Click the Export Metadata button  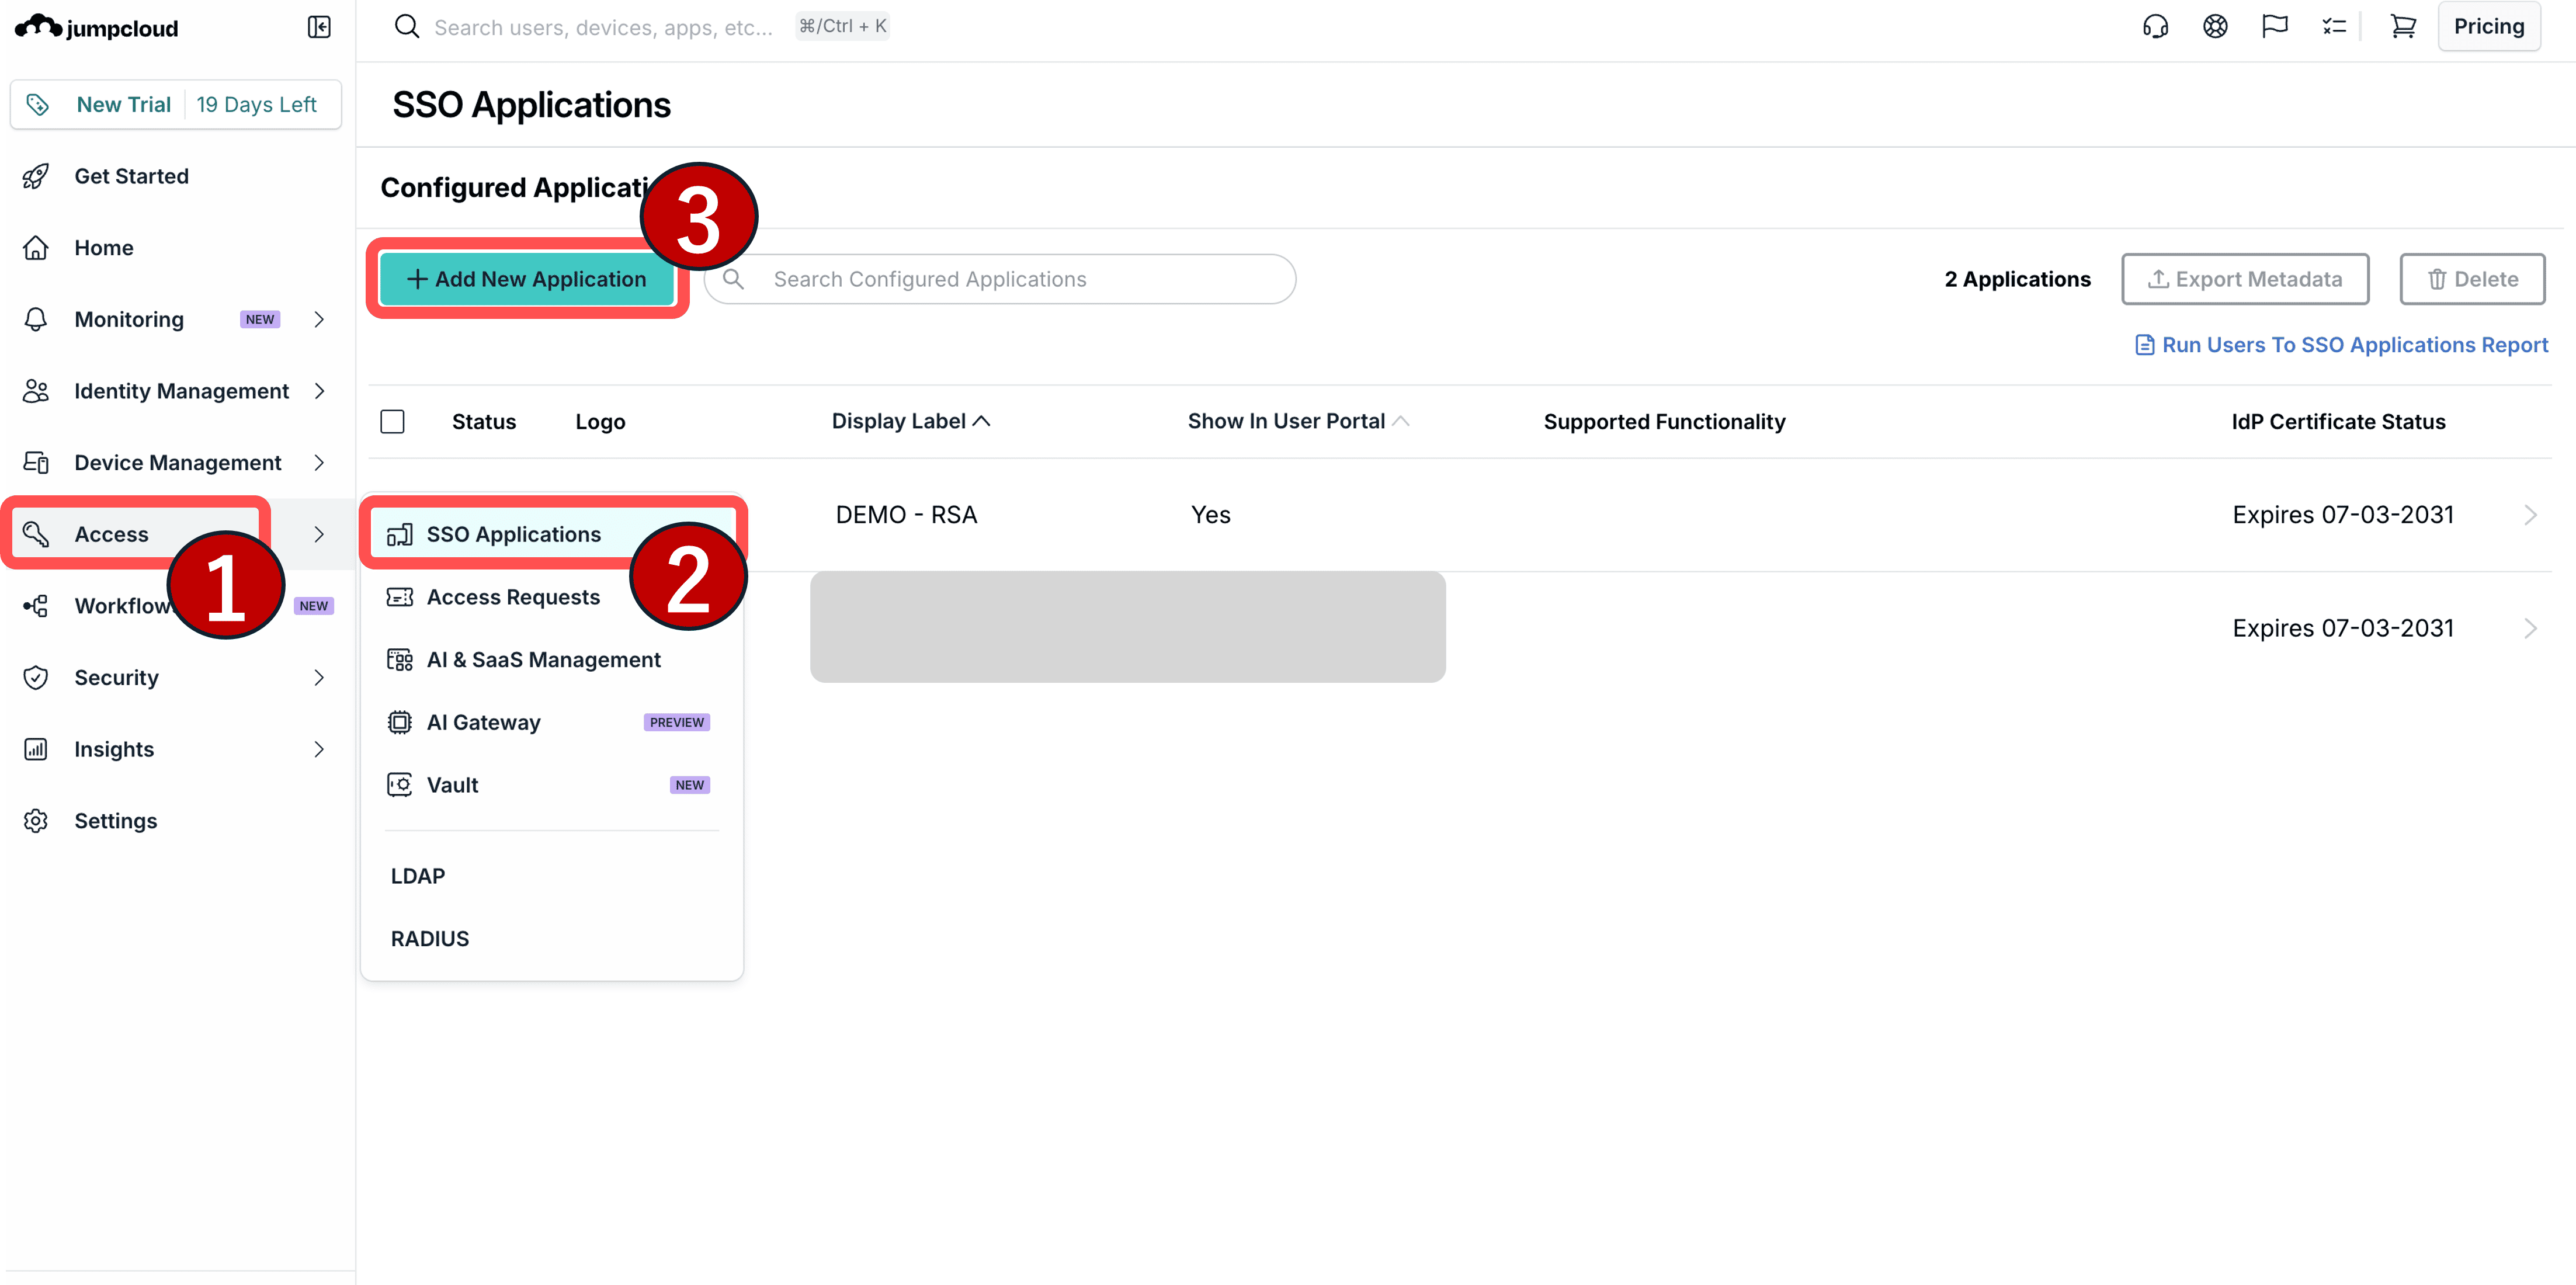tap(2245, 279)
